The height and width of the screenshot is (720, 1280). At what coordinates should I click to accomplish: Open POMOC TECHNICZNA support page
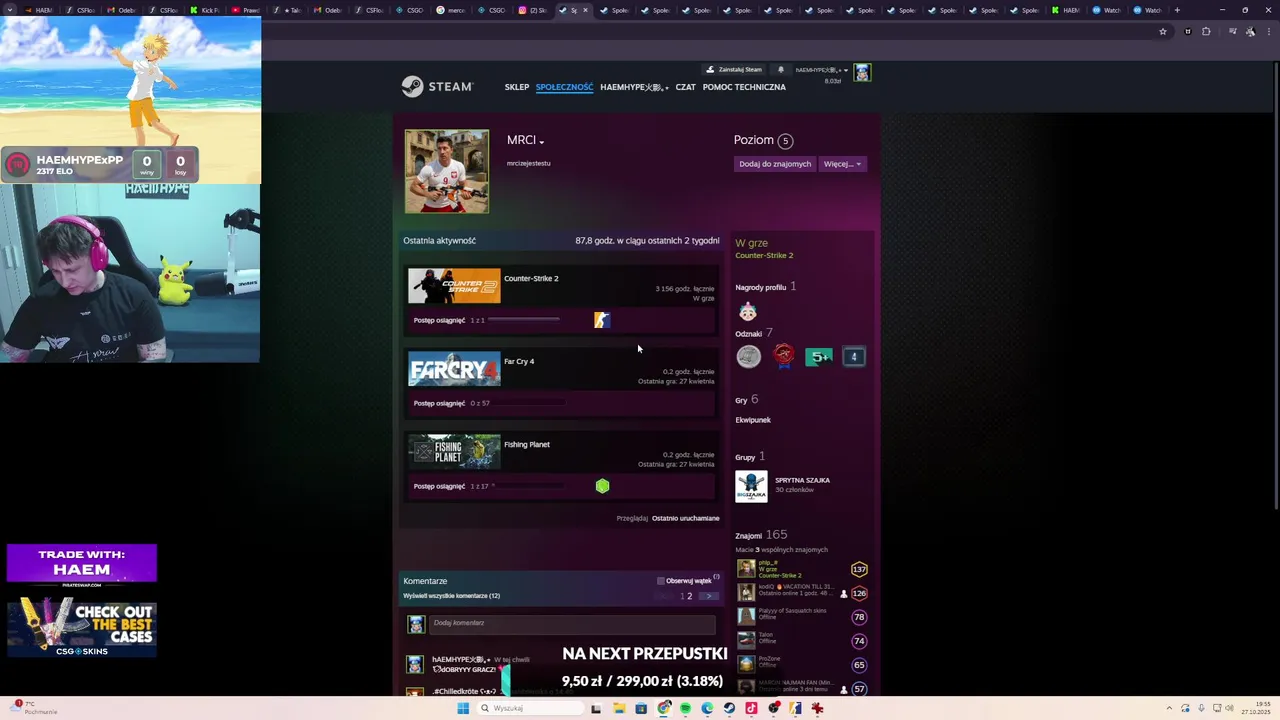click(744, 87)
